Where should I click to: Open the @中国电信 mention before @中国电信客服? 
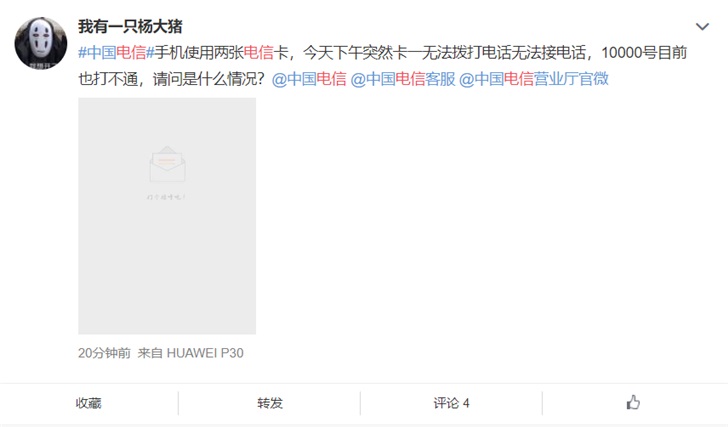click(309, 79)
